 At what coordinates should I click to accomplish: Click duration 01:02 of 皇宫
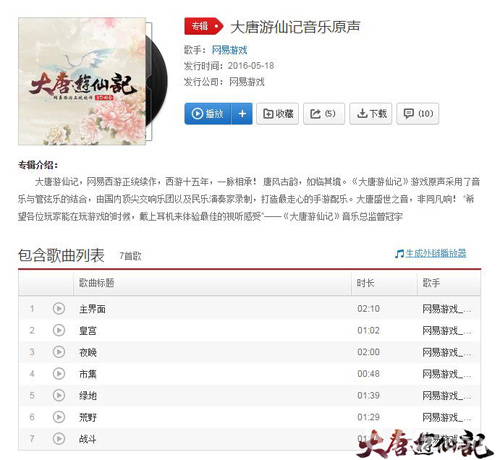pos(368,330)
